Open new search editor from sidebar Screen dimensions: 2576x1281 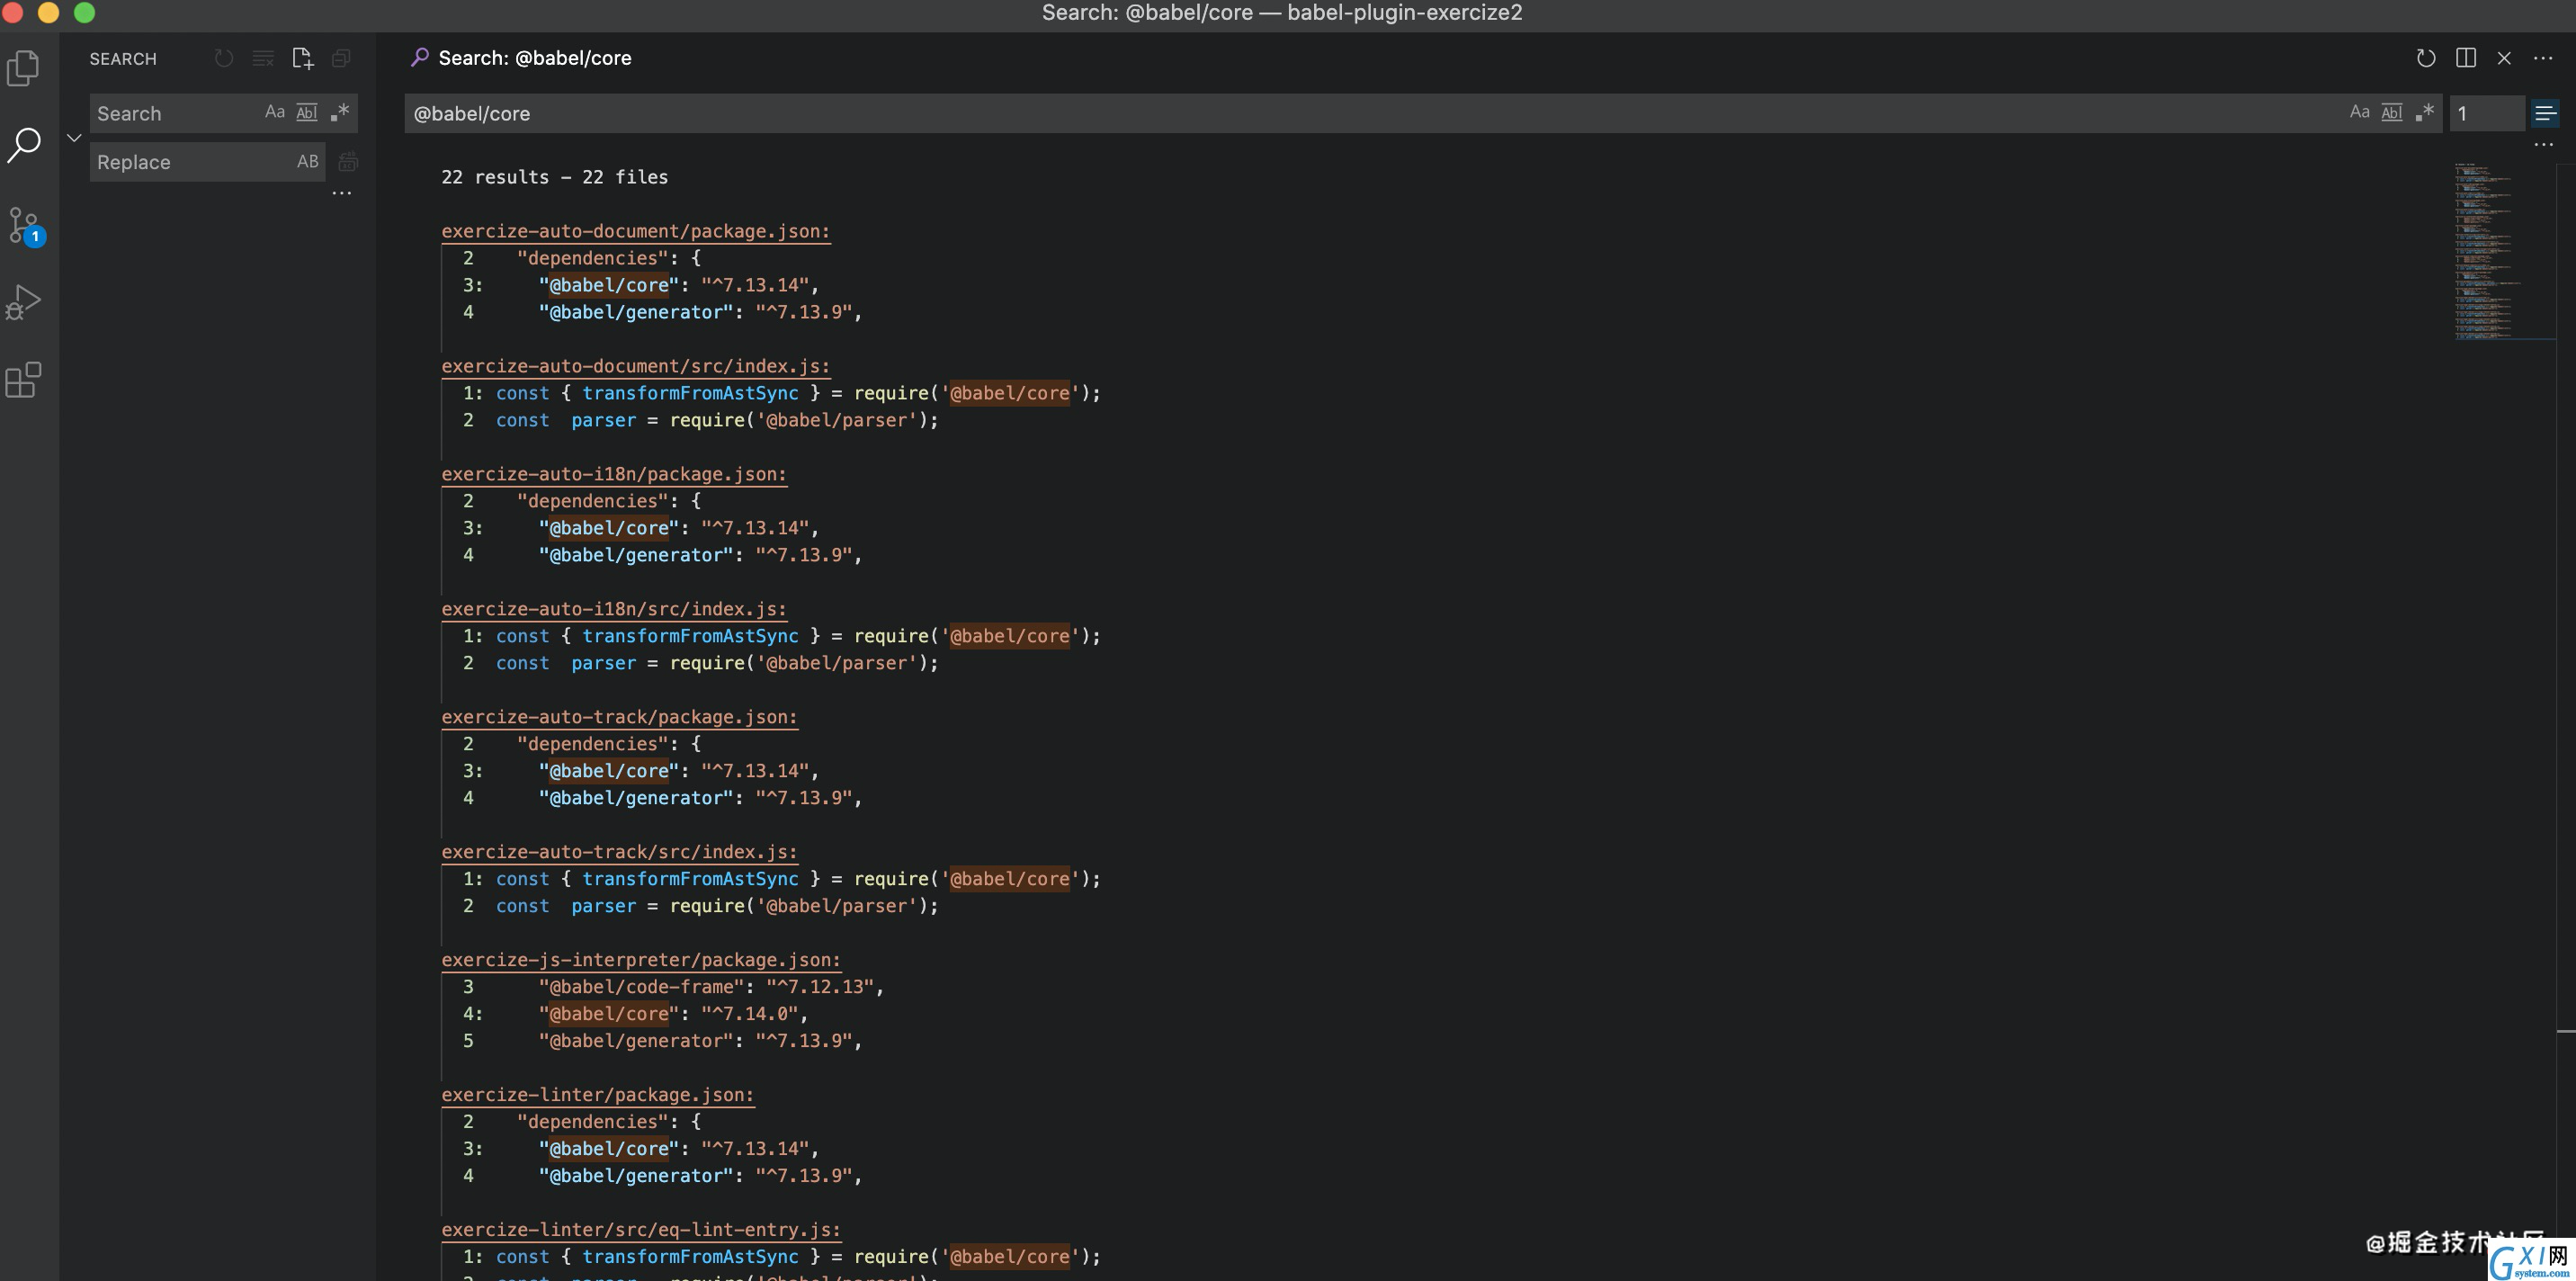[x=302, y=59]
